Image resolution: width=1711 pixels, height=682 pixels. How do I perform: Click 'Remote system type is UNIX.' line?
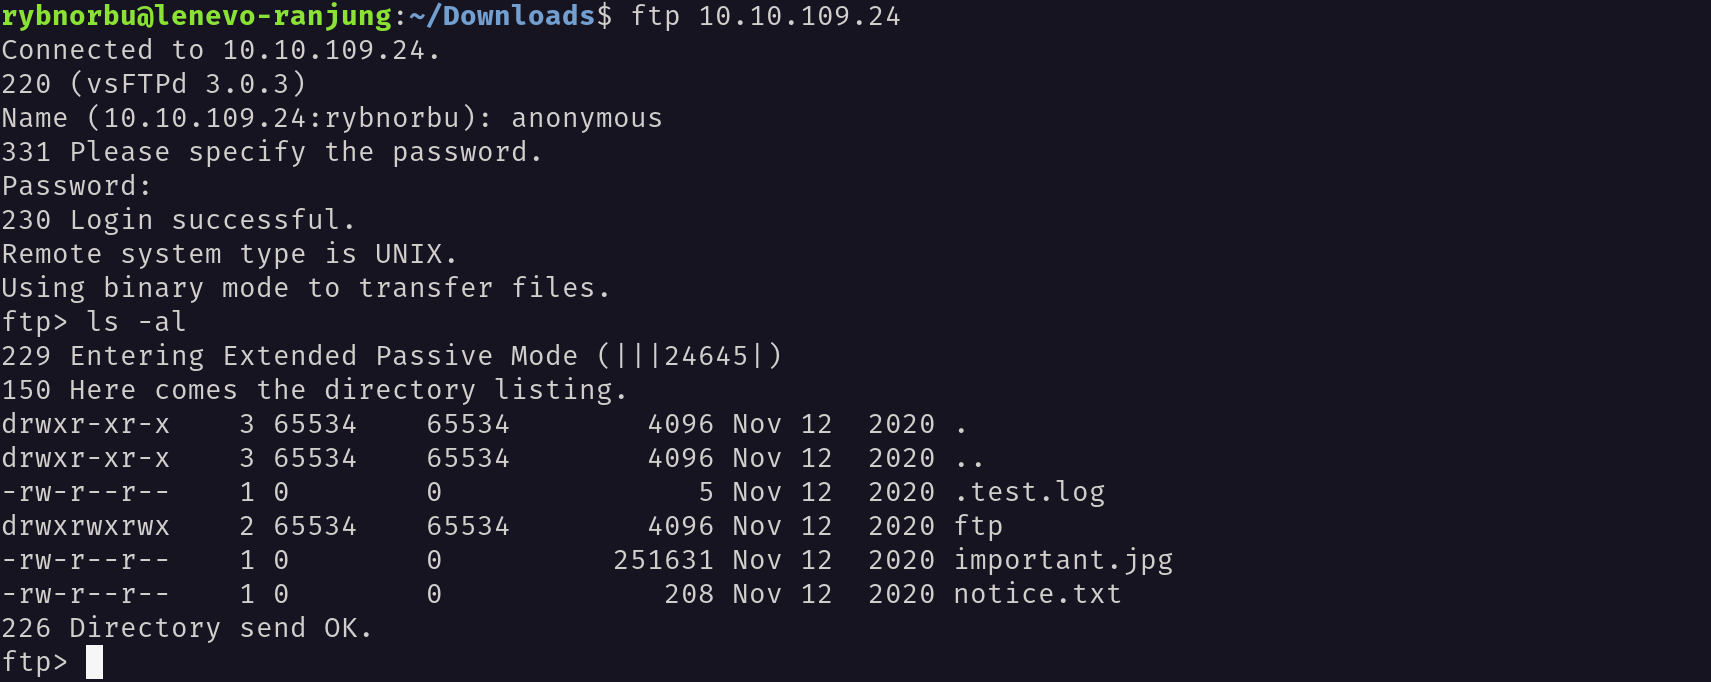230,255
